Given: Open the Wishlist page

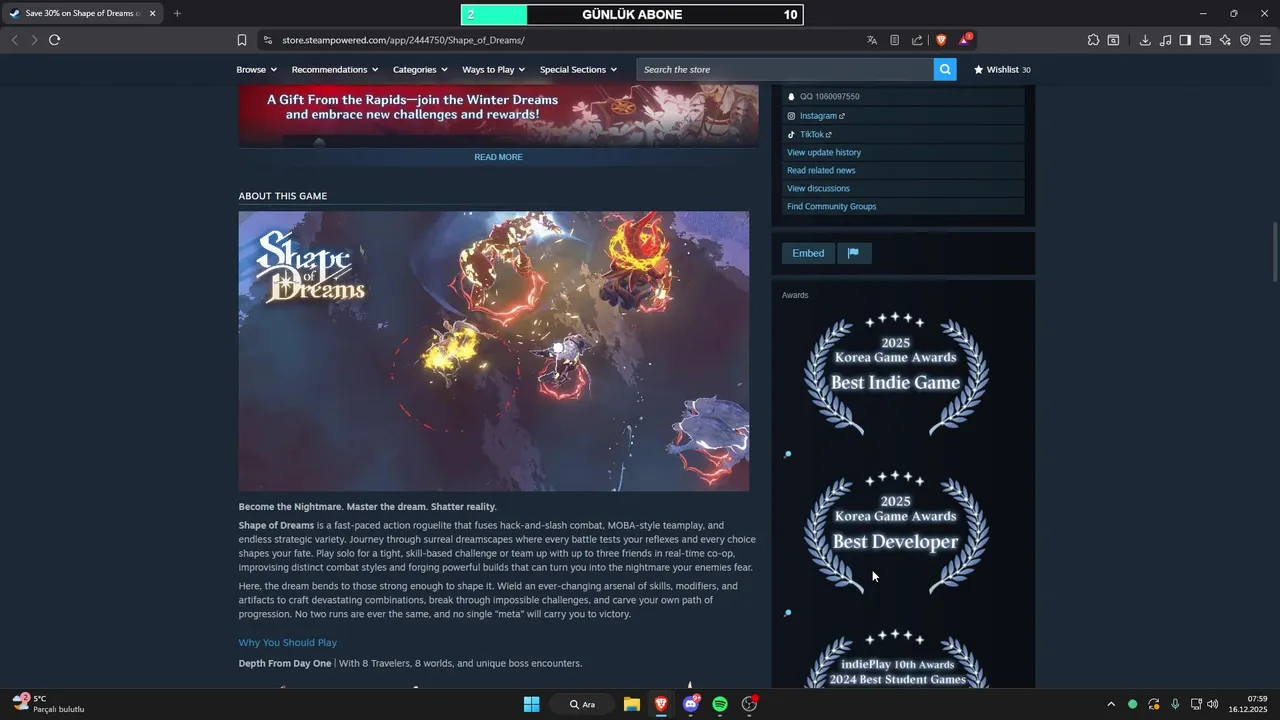Looking at the screenshot, I should pyautogui.click(x=1002, y=69).
